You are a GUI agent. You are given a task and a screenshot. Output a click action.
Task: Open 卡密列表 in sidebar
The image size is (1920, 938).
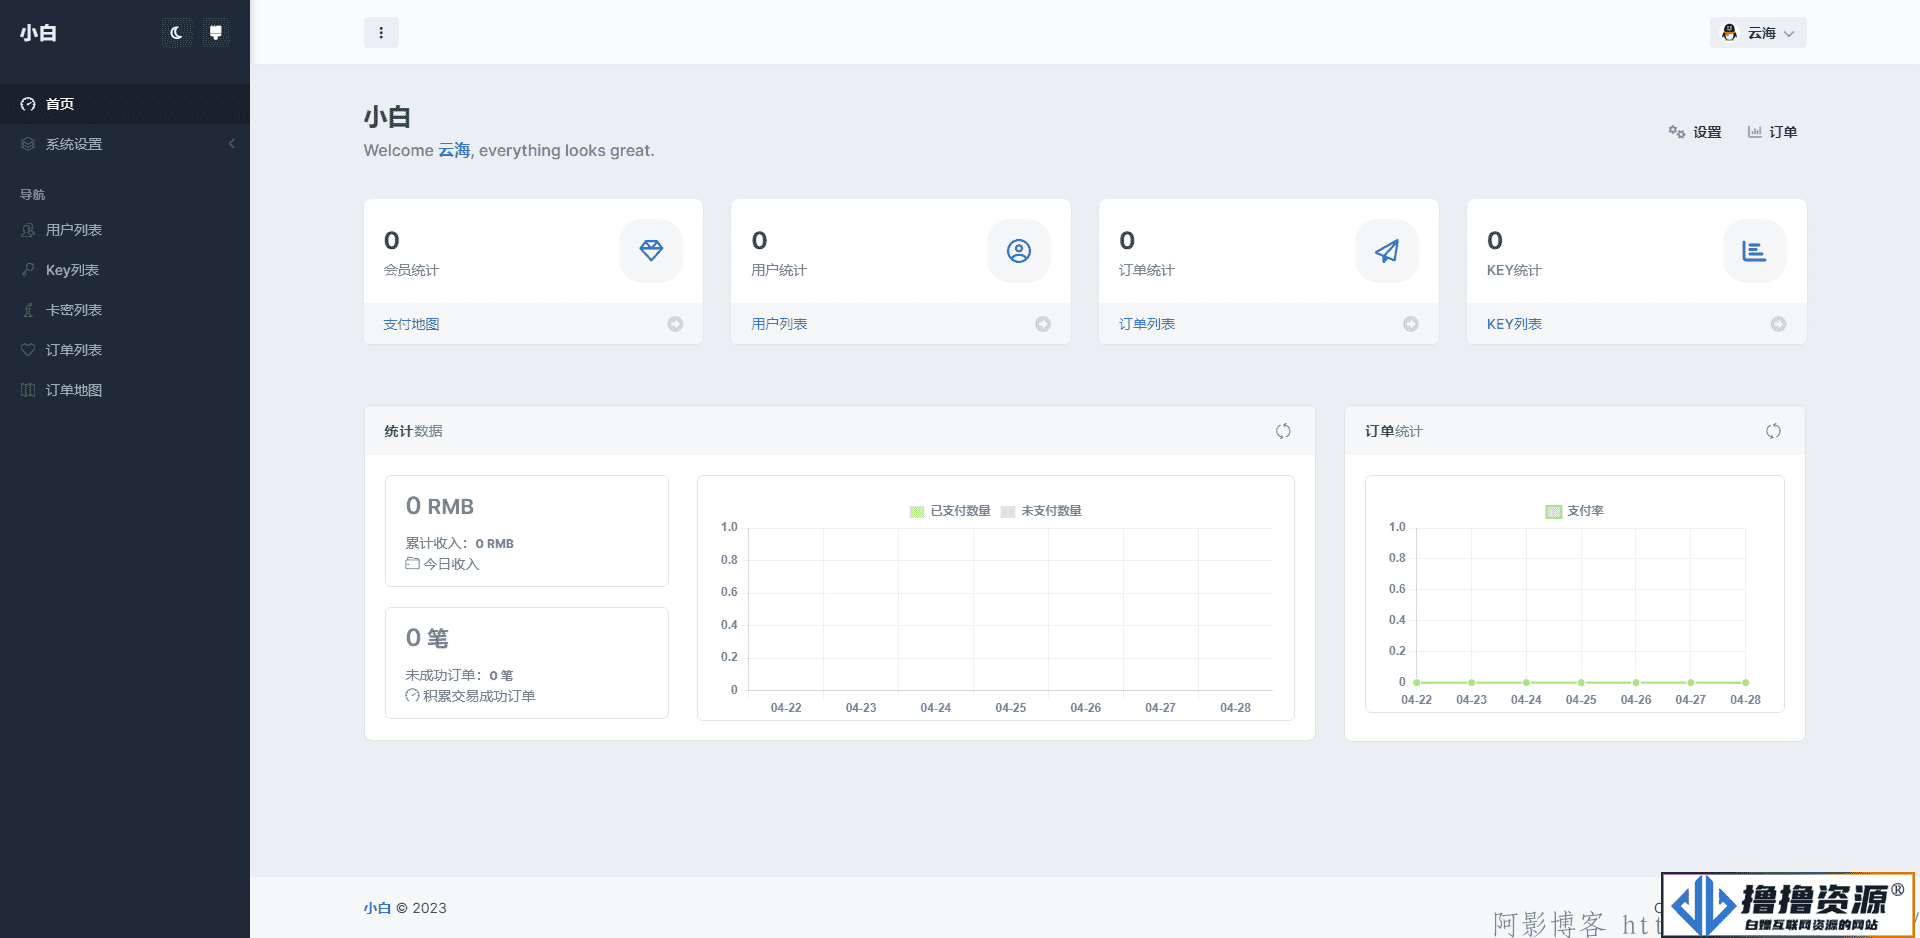coord(125,310)
